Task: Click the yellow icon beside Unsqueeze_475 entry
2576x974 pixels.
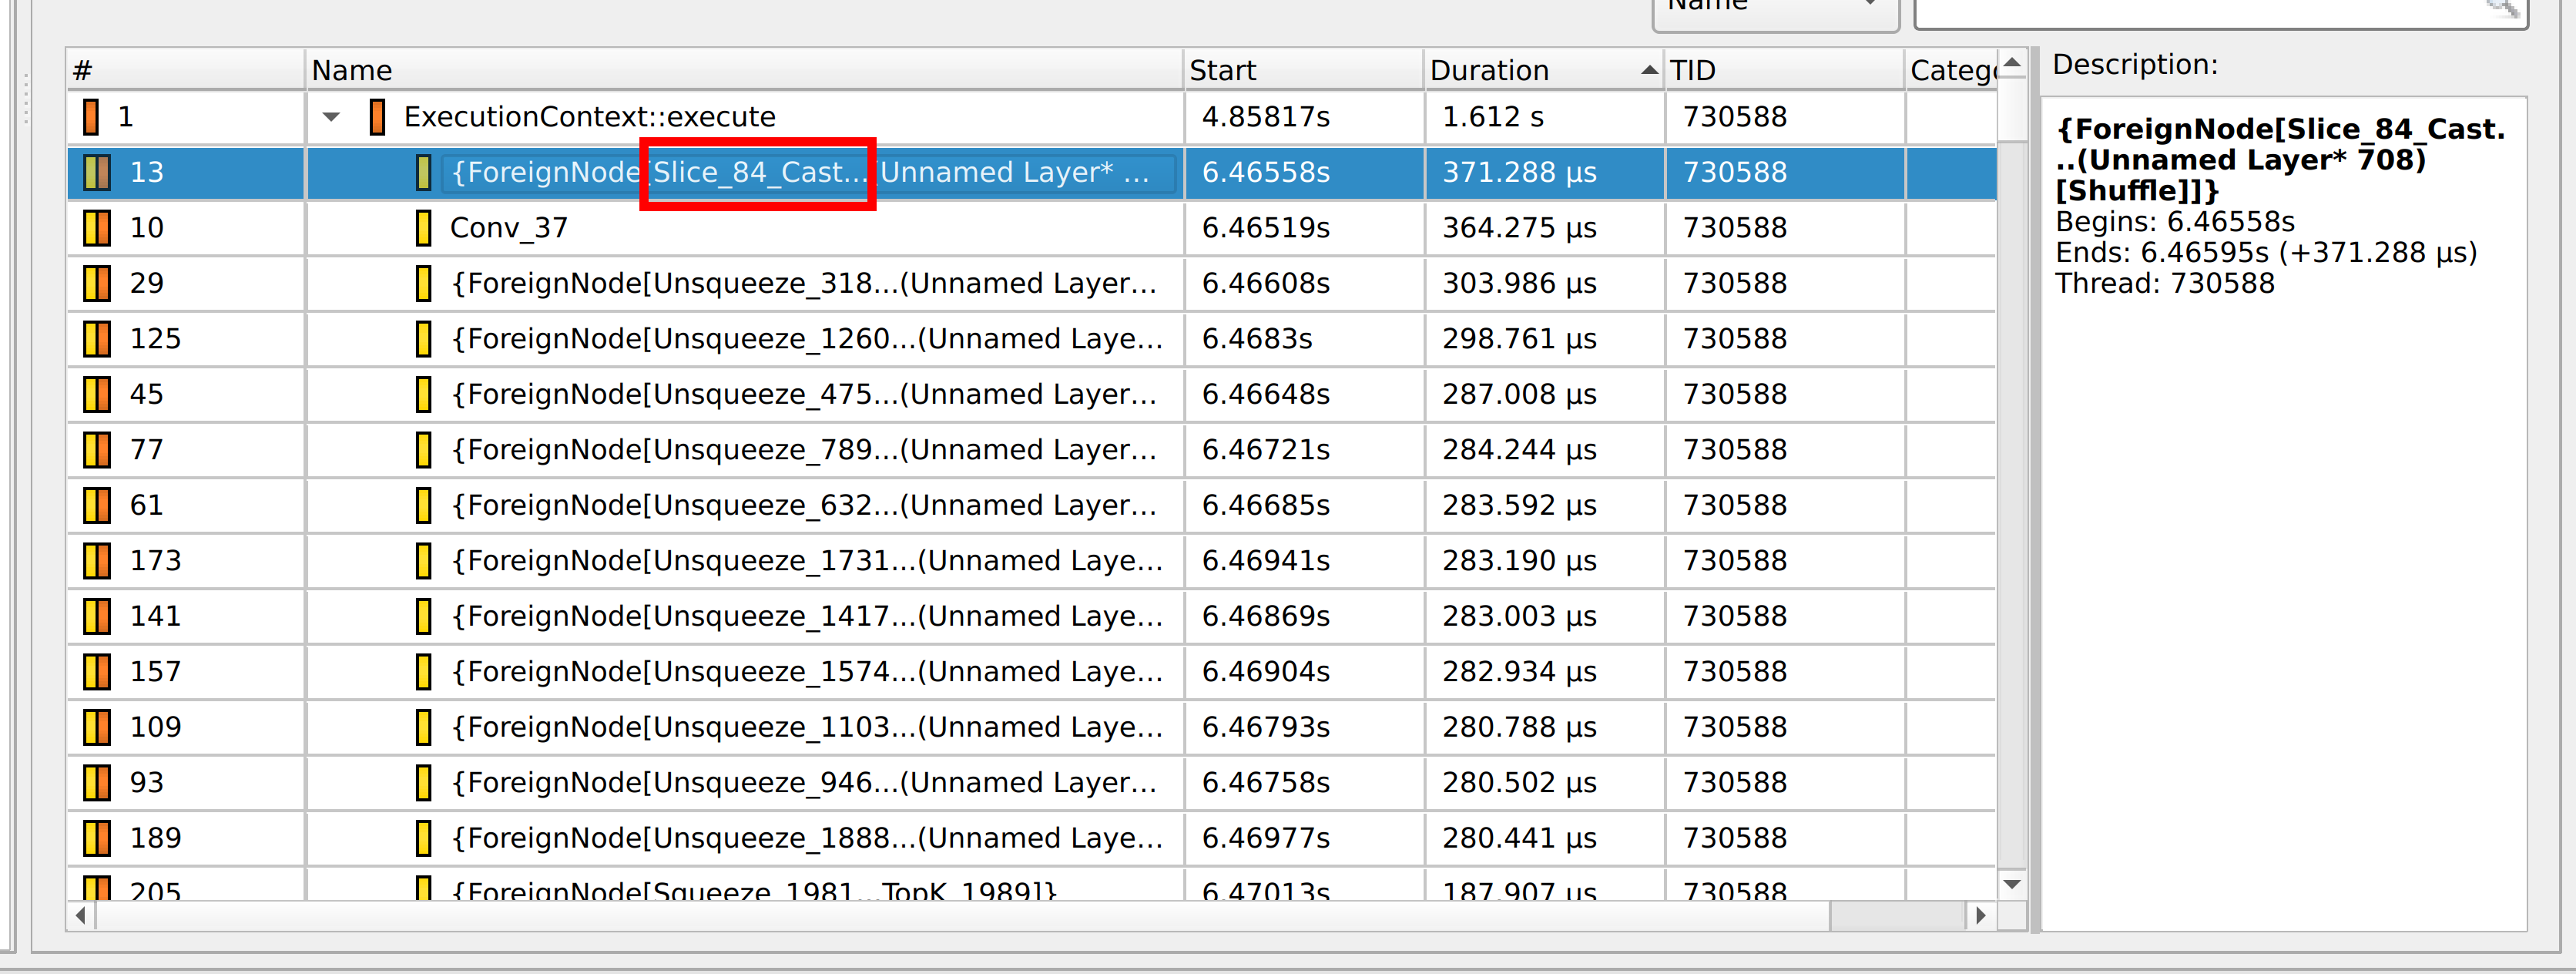Action: tap(423, 395)
